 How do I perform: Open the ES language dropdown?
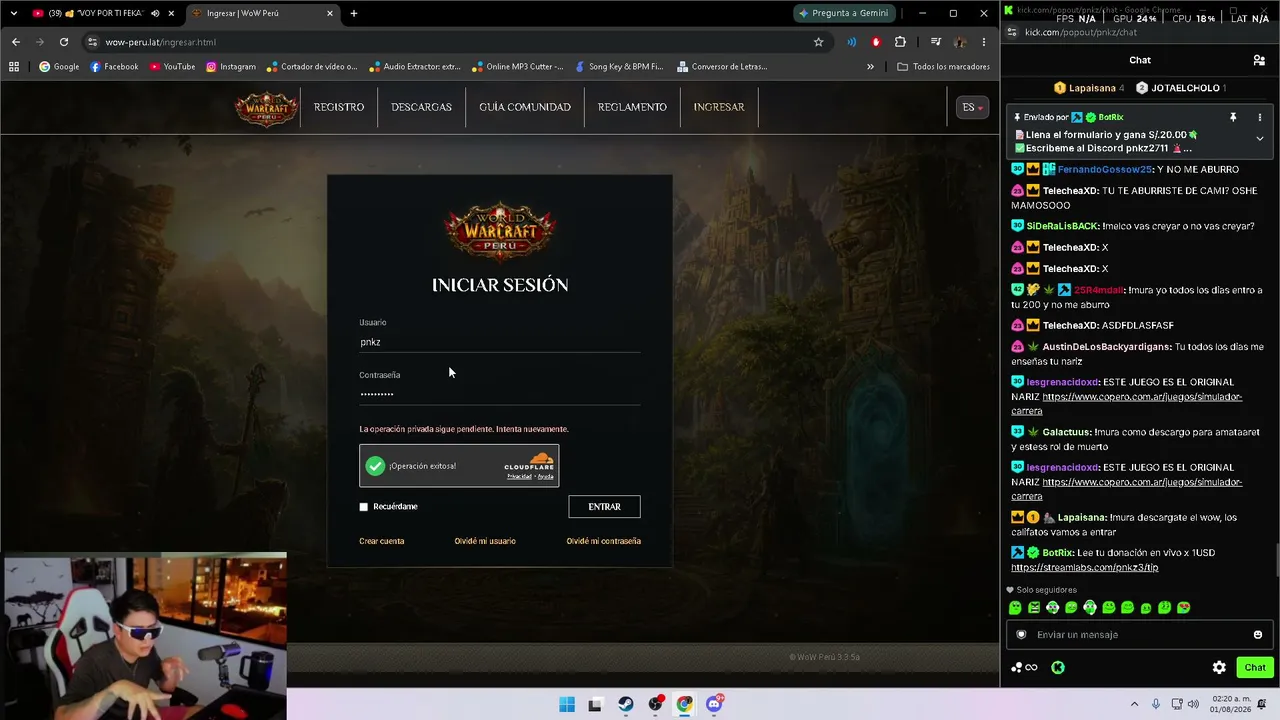[973, 107]
